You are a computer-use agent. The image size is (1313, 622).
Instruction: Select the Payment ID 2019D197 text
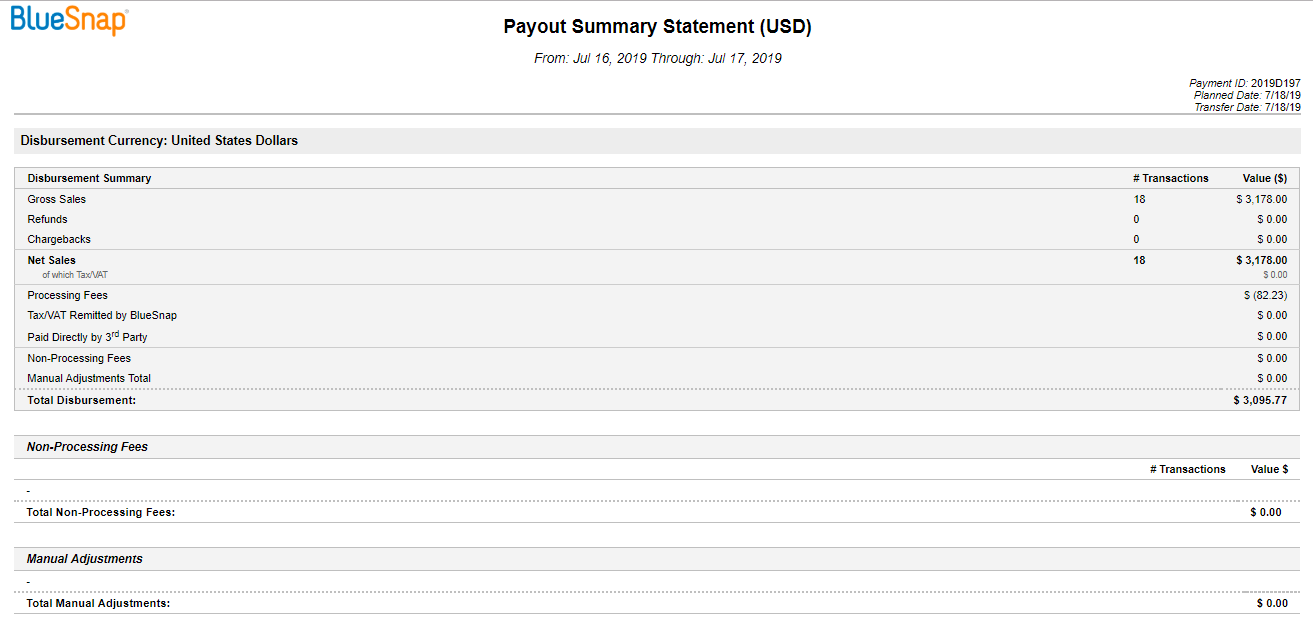click(1245, 83)
